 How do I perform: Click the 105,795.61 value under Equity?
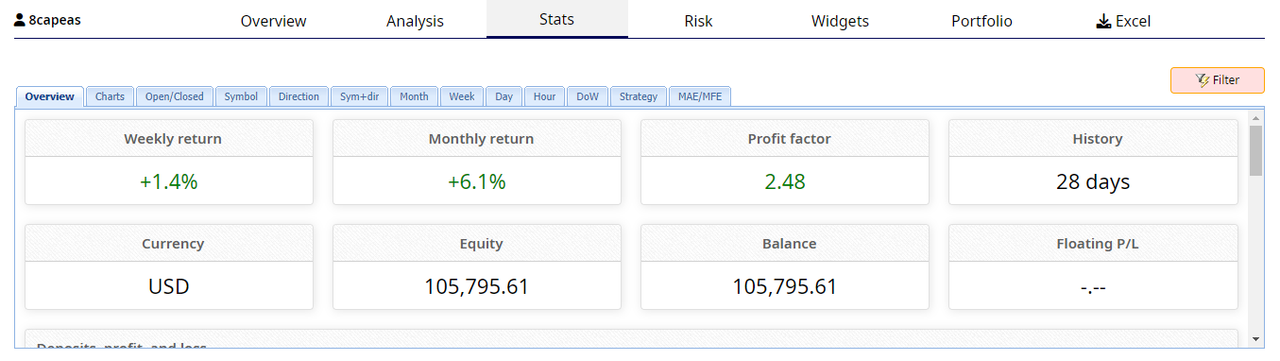[477, 287]
